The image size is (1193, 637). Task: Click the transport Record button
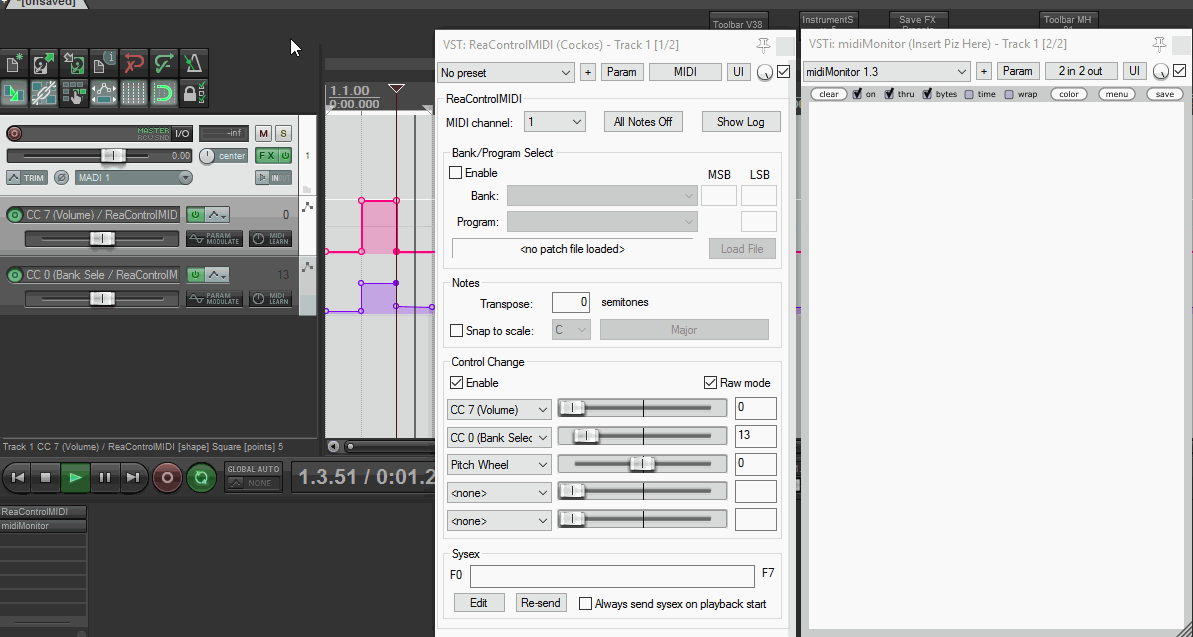pos(167,477)
